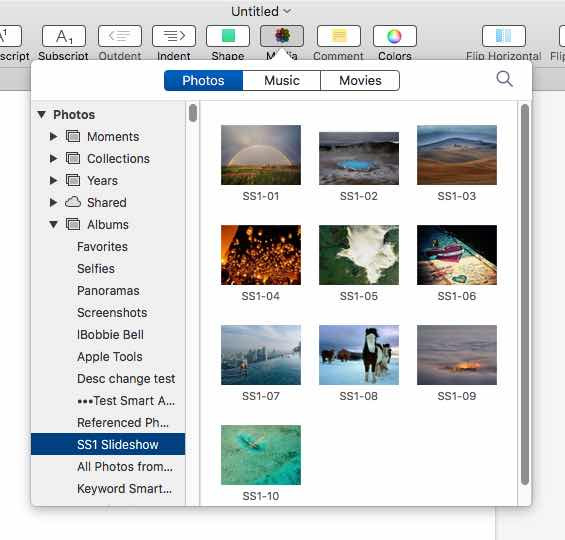
Task: Click the Collections label in sidebar
Action: click(x=119, y=159)
